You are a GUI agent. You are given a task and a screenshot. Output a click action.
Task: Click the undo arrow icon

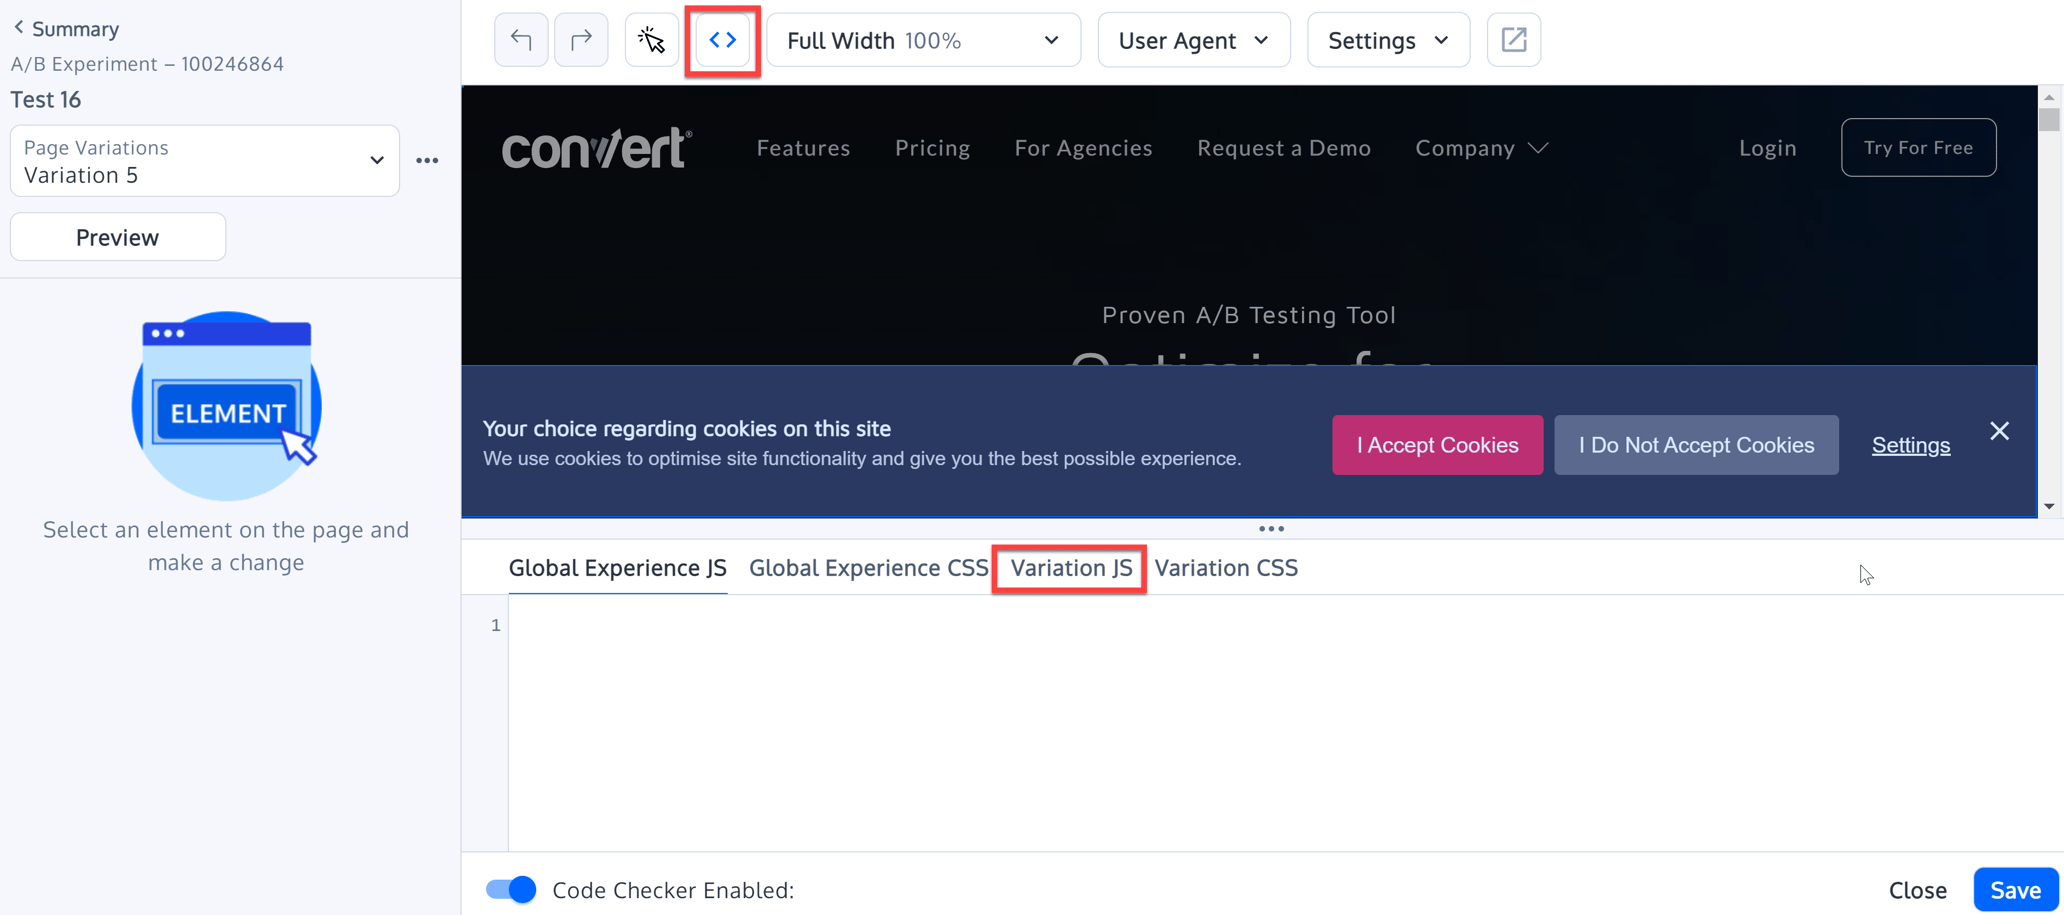click(520, 39)
